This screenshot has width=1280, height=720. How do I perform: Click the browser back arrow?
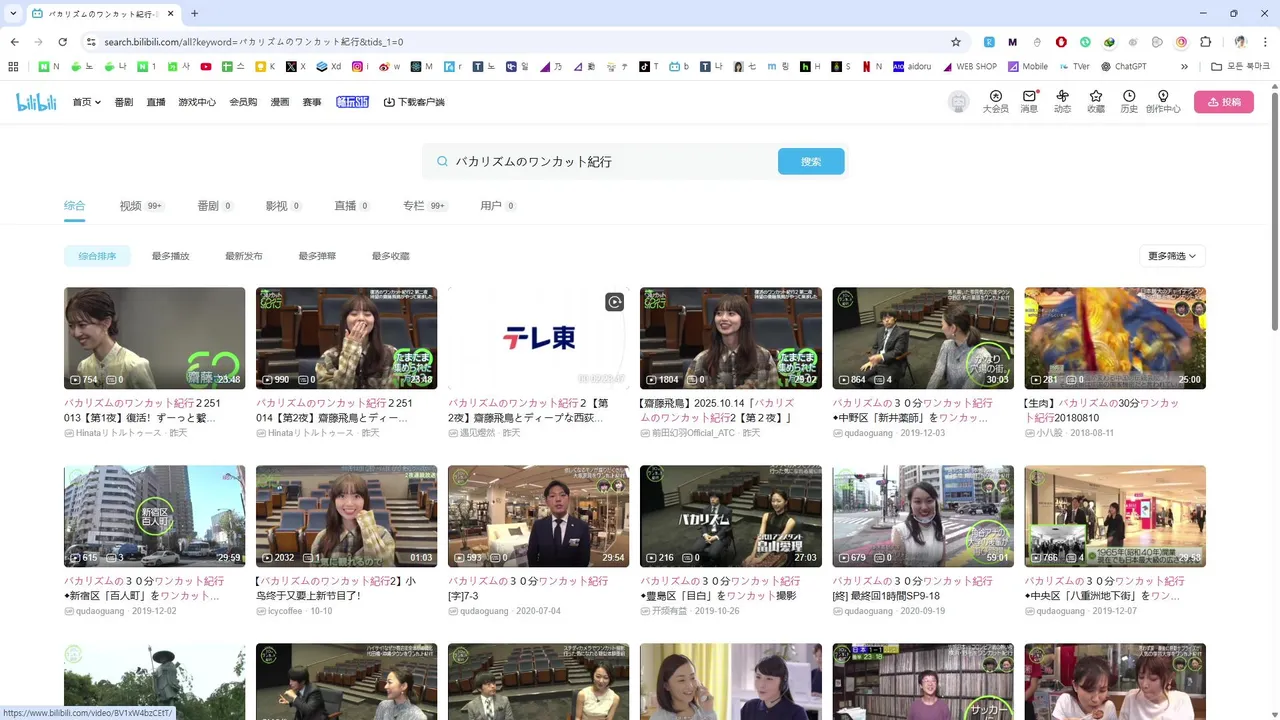pyautogui.click(x=14, y=42)
